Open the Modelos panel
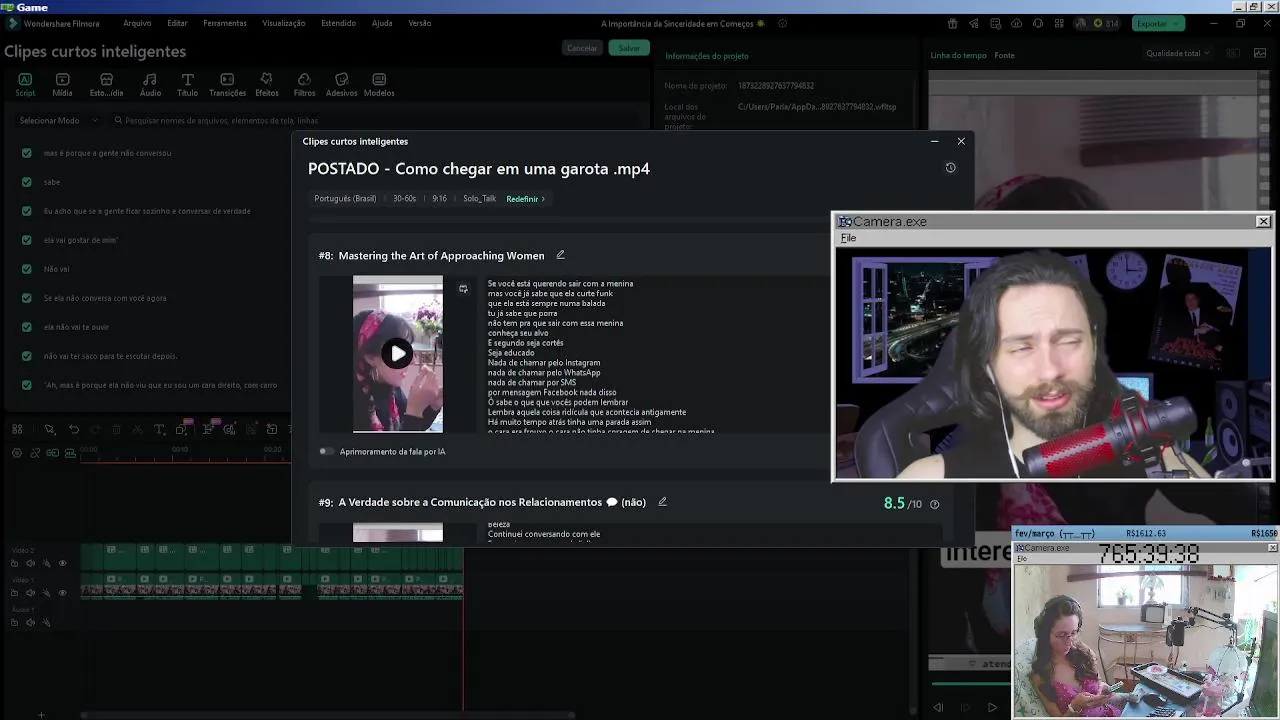This screenshot has height=720, width=1280. [x=379, y=85]
